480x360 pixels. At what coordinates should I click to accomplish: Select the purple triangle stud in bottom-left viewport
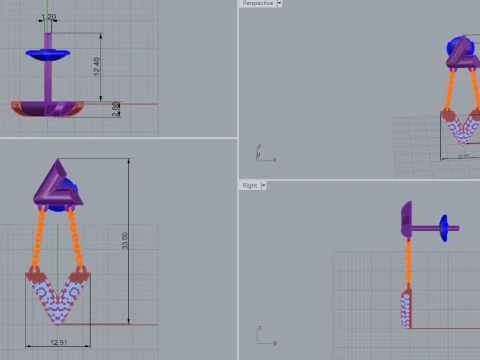58,183
